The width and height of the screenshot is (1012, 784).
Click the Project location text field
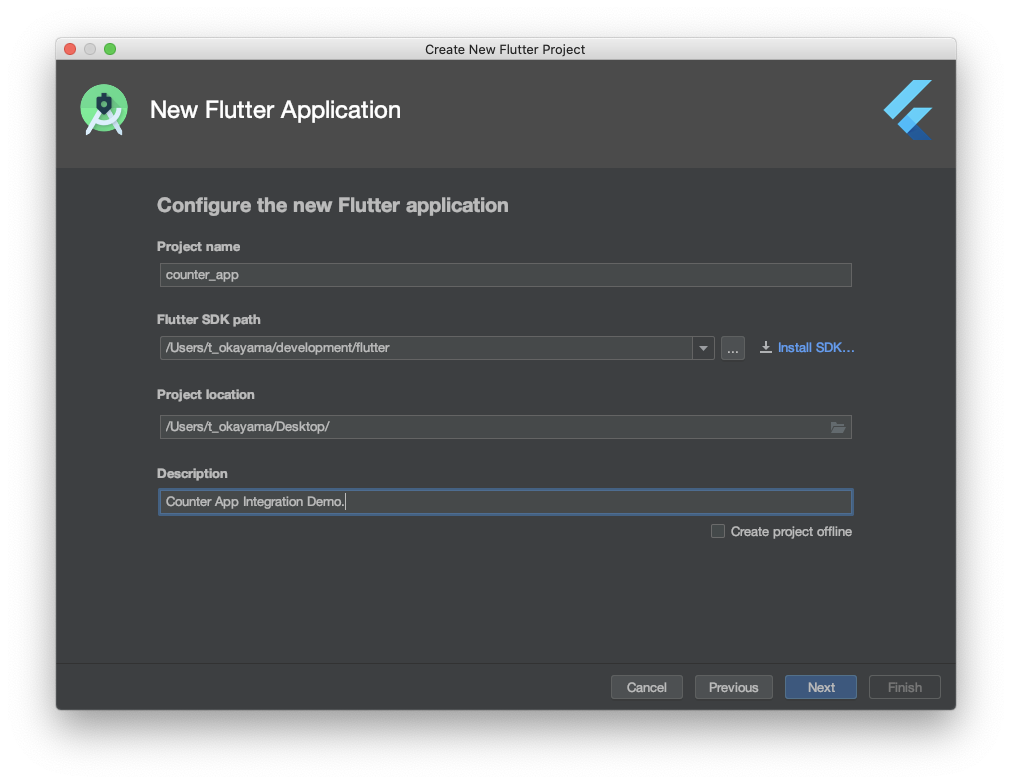pos(505,427)
